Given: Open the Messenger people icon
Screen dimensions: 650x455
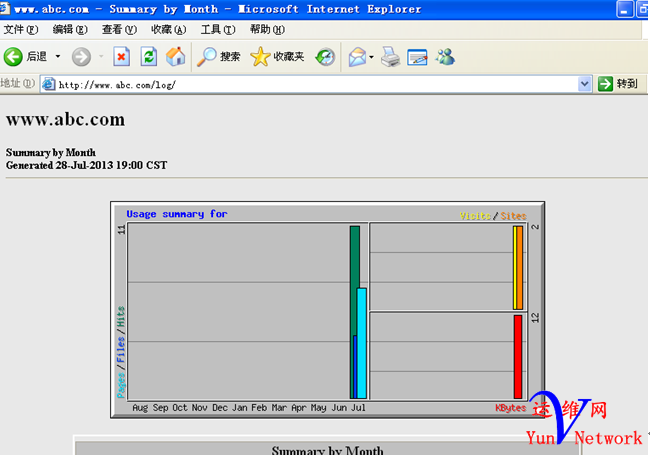Looking at the screenshot, I should (445, 57).
